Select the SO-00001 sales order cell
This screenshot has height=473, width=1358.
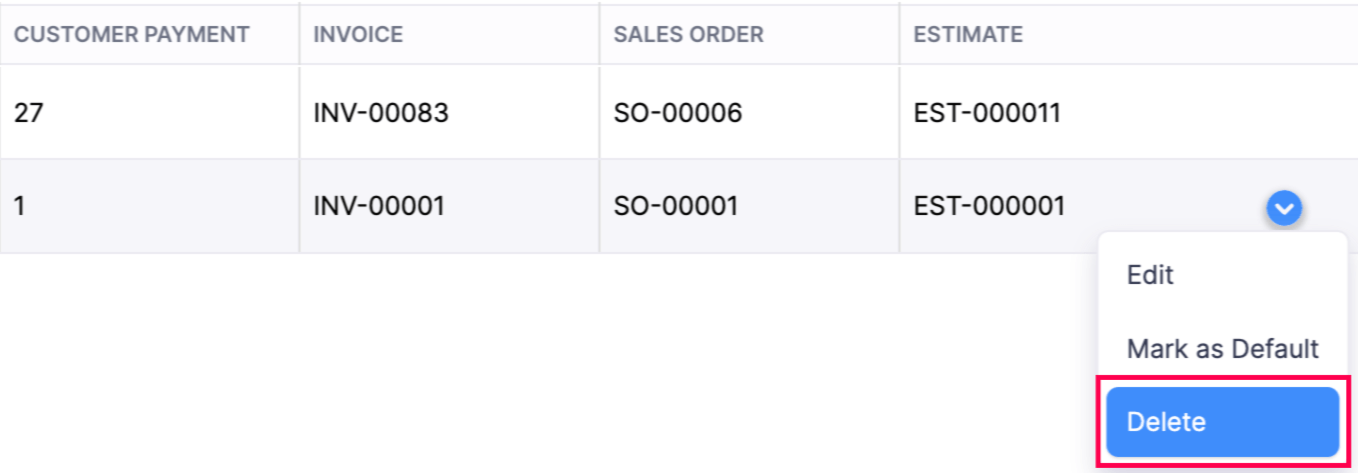point(676,207)
